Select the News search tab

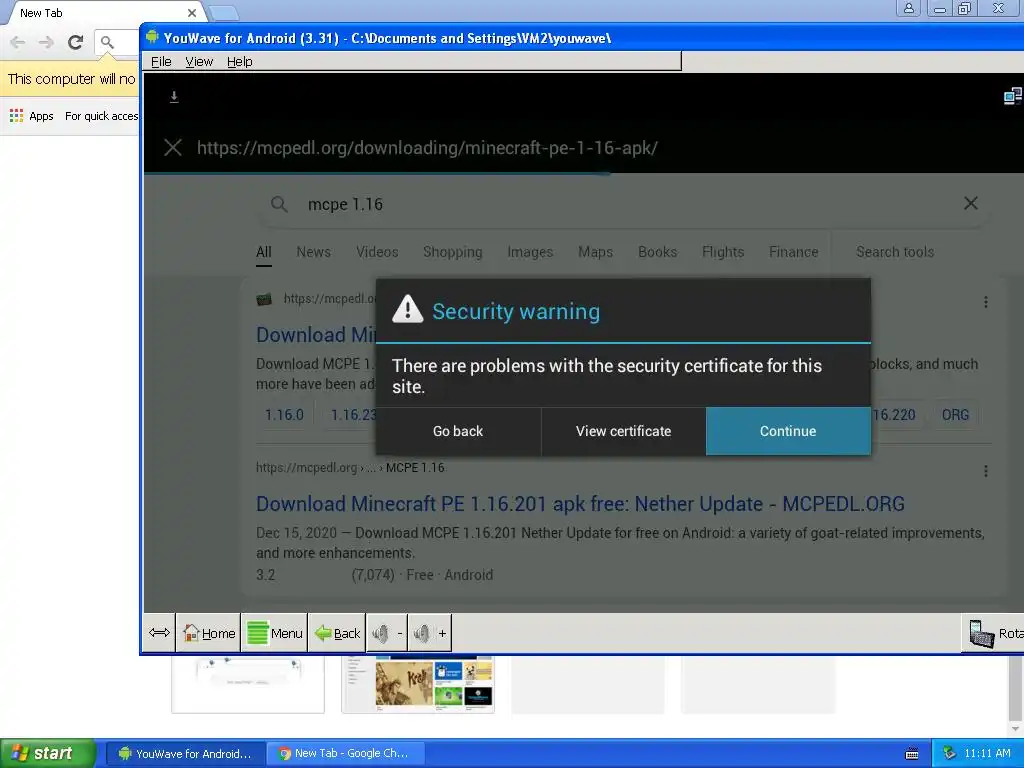(x=313, y=252)
